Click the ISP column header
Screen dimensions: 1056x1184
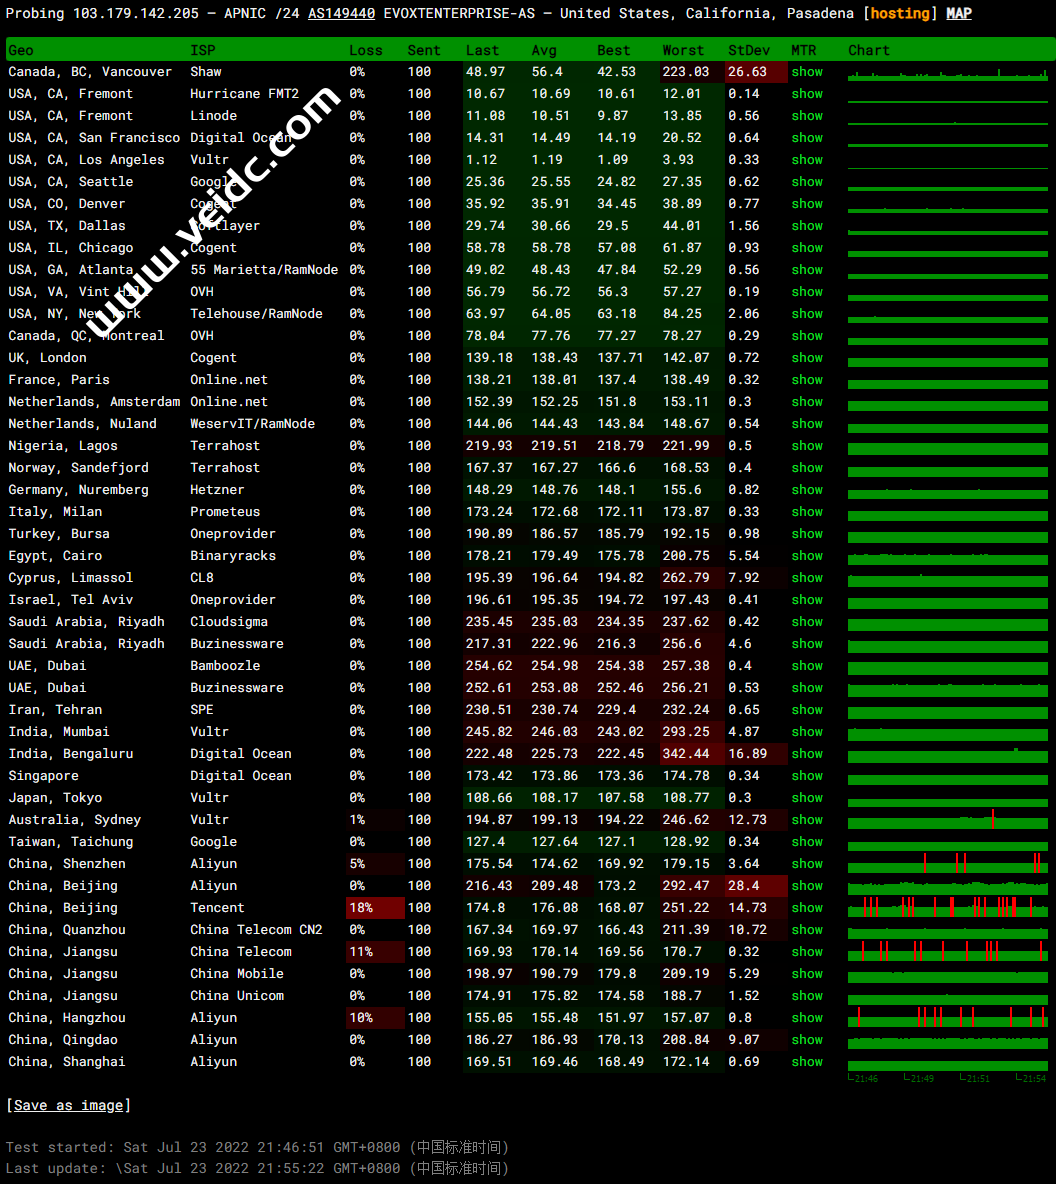[x=202, y=51]
